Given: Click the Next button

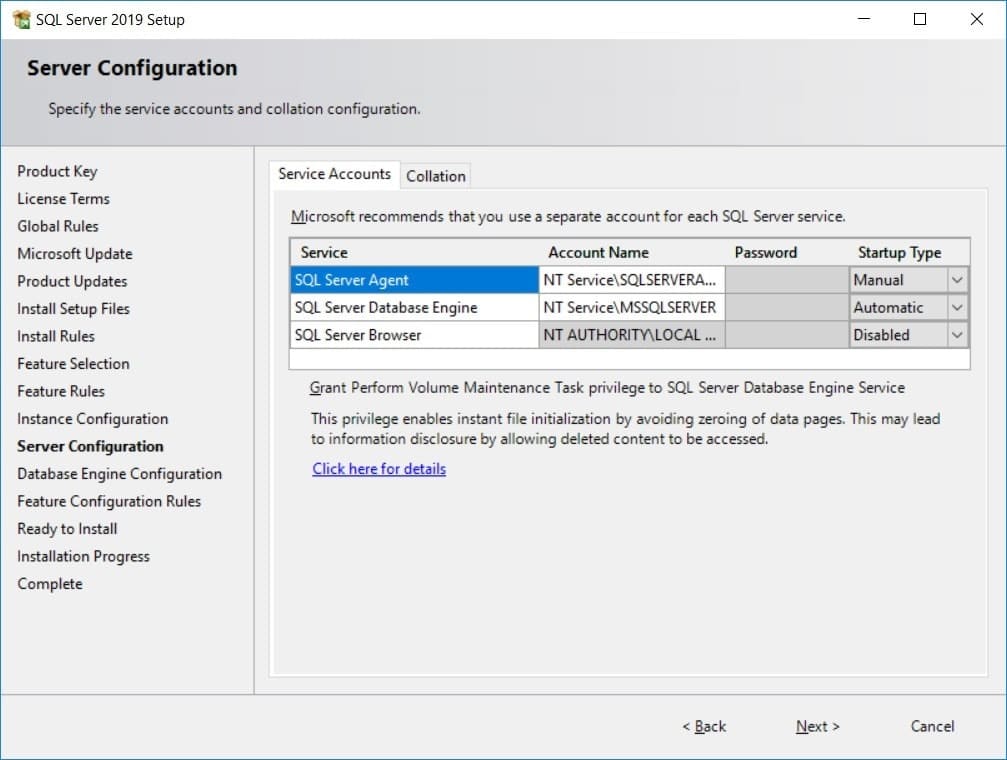Looking at the screenshot, I should click(816, 726).
